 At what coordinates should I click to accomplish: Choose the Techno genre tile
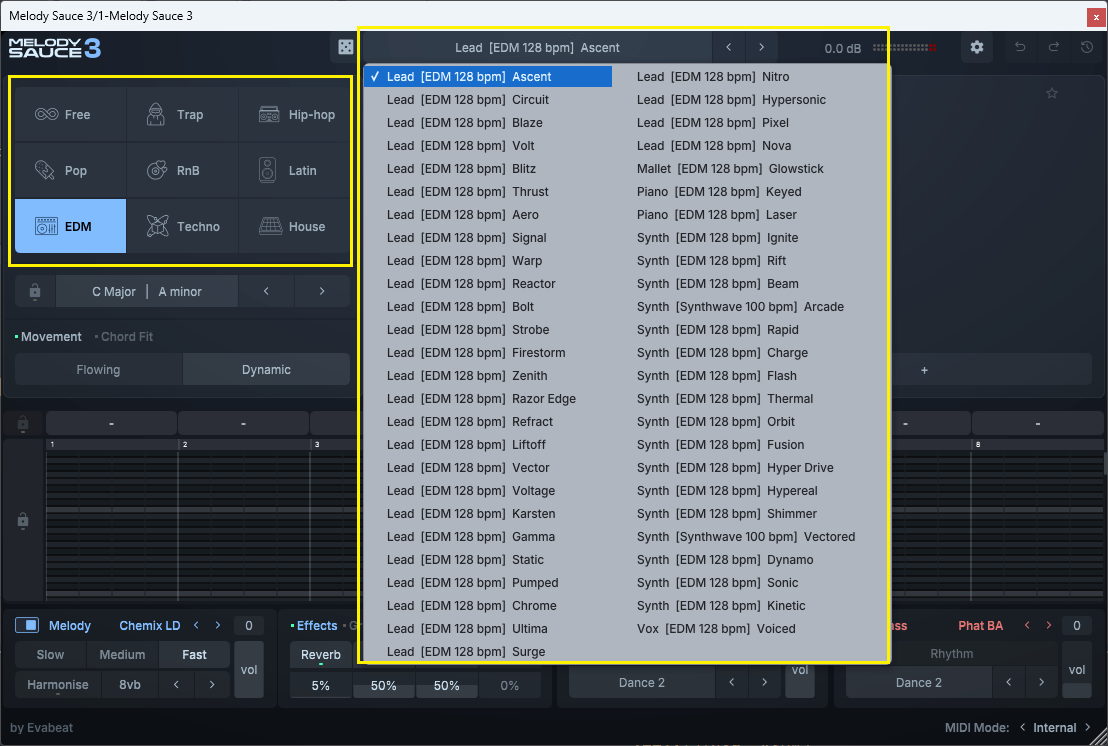coord(181,227)
